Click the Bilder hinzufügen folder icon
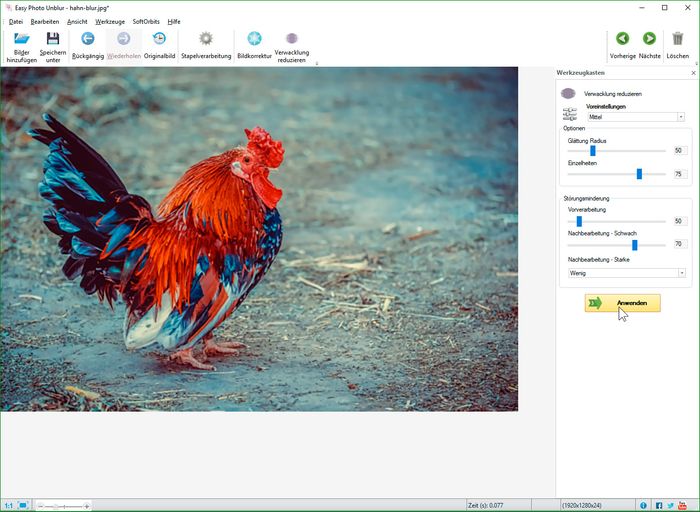This screenshot has width=700, height=512. point(22,39)
